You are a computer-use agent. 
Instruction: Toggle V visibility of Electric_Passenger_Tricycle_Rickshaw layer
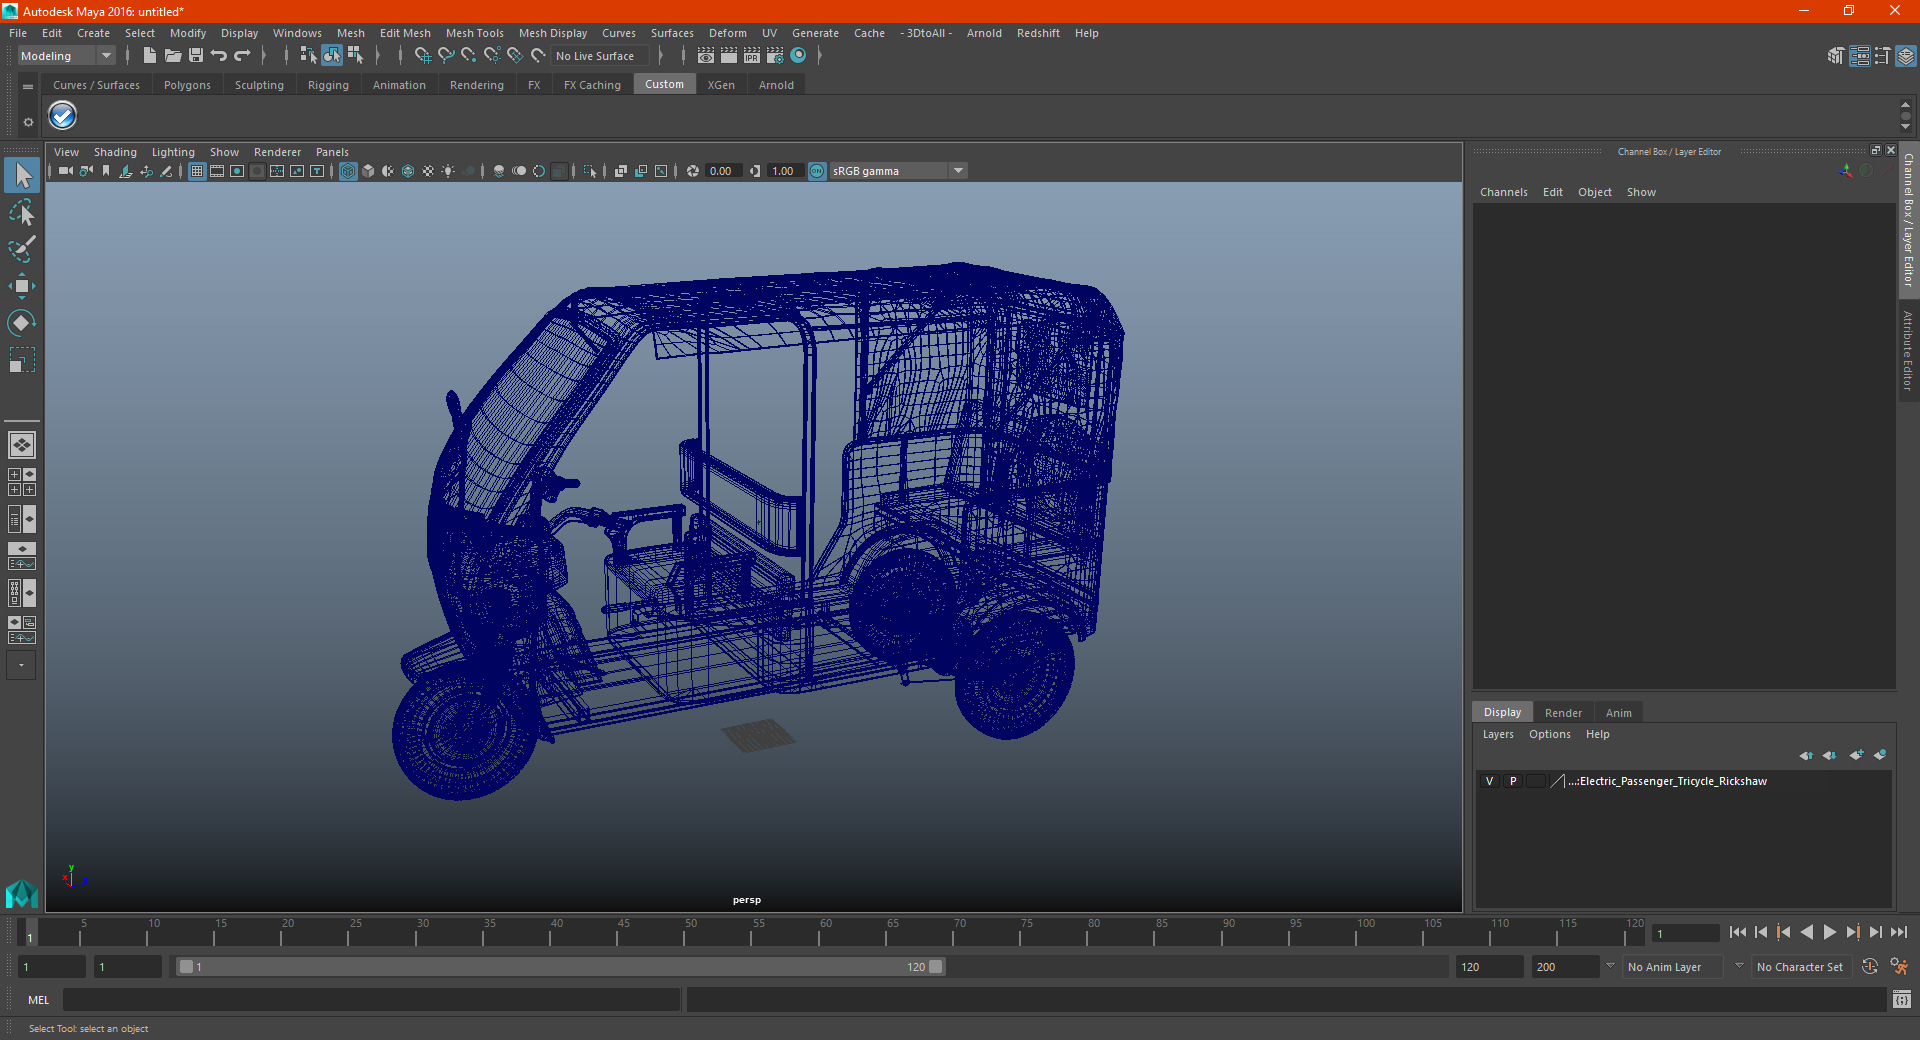pyautogui.click(x=1489, y=781)
